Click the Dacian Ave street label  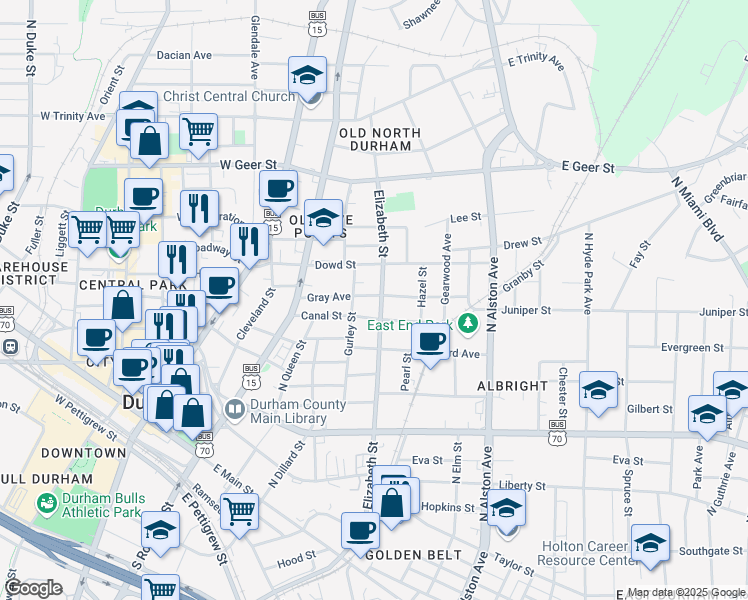[184, 55]
